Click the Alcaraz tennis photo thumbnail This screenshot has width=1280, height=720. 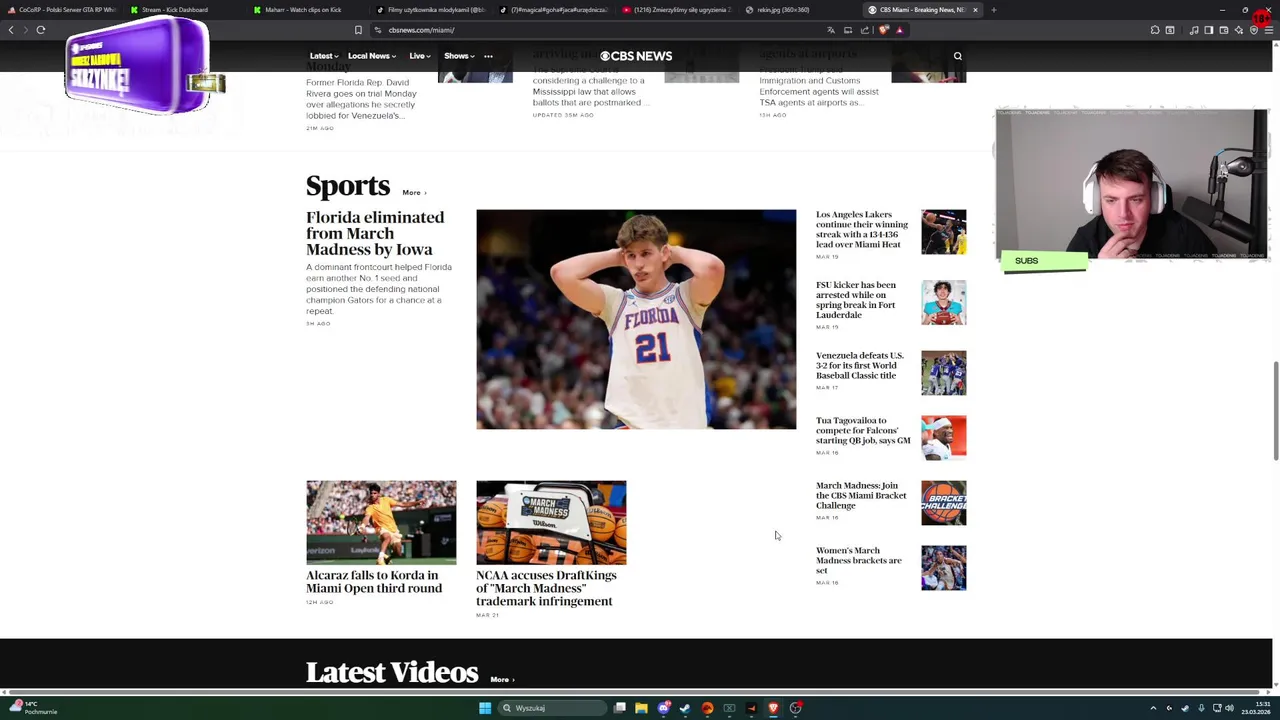(x=381, y=522)
